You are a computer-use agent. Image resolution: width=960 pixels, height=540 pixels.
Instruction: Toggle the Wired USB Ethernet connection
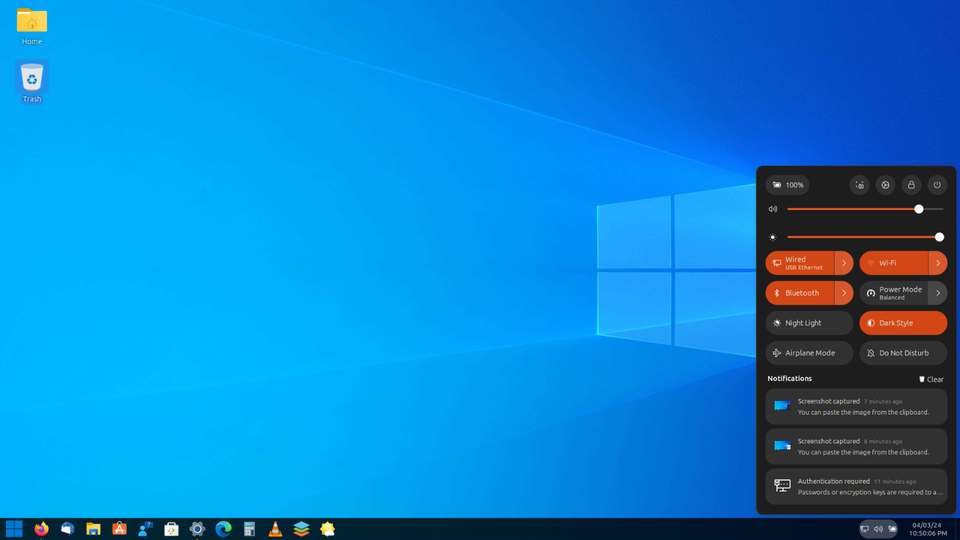pos(800,263)
